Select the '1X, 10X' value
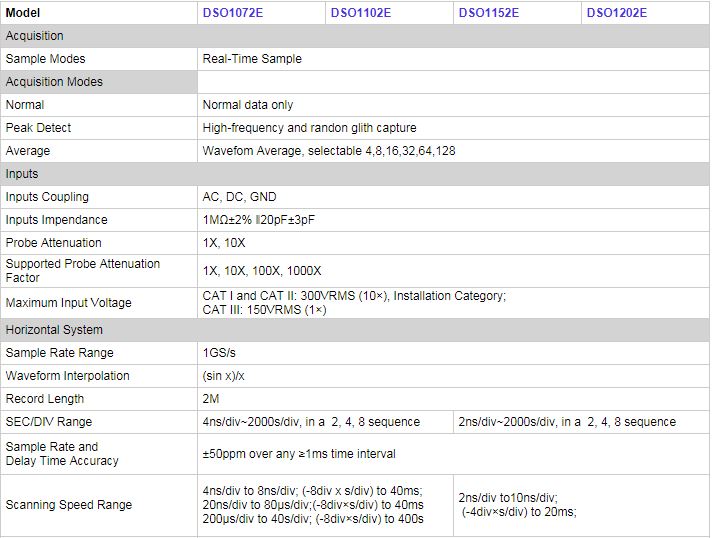Viewport: 715px width, 538px height. [224, 243]
